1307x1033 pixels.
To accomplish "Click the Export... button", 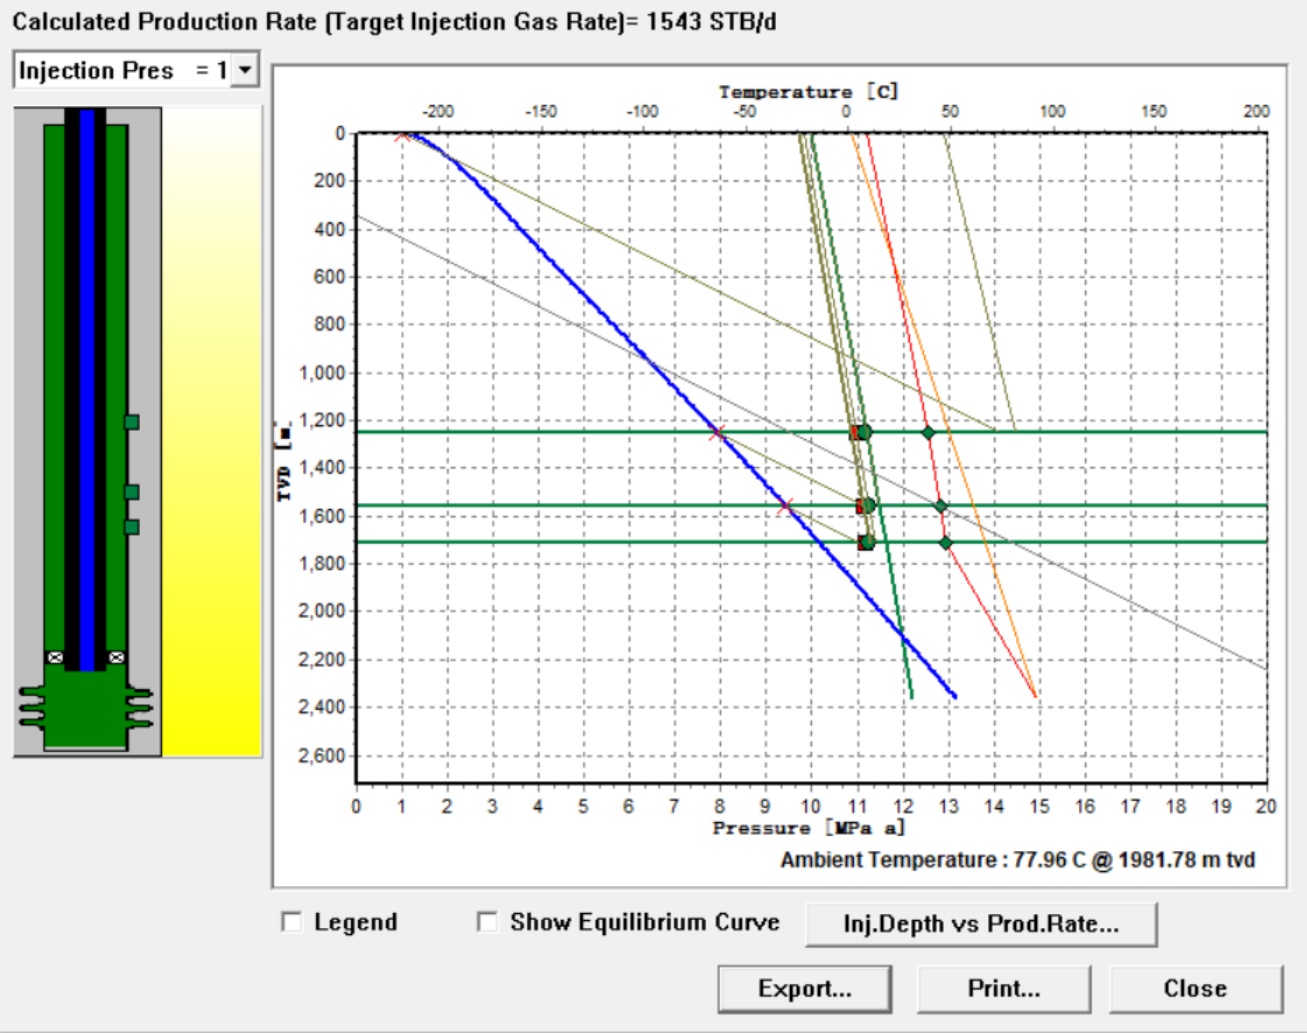I will tap(804, 989).
